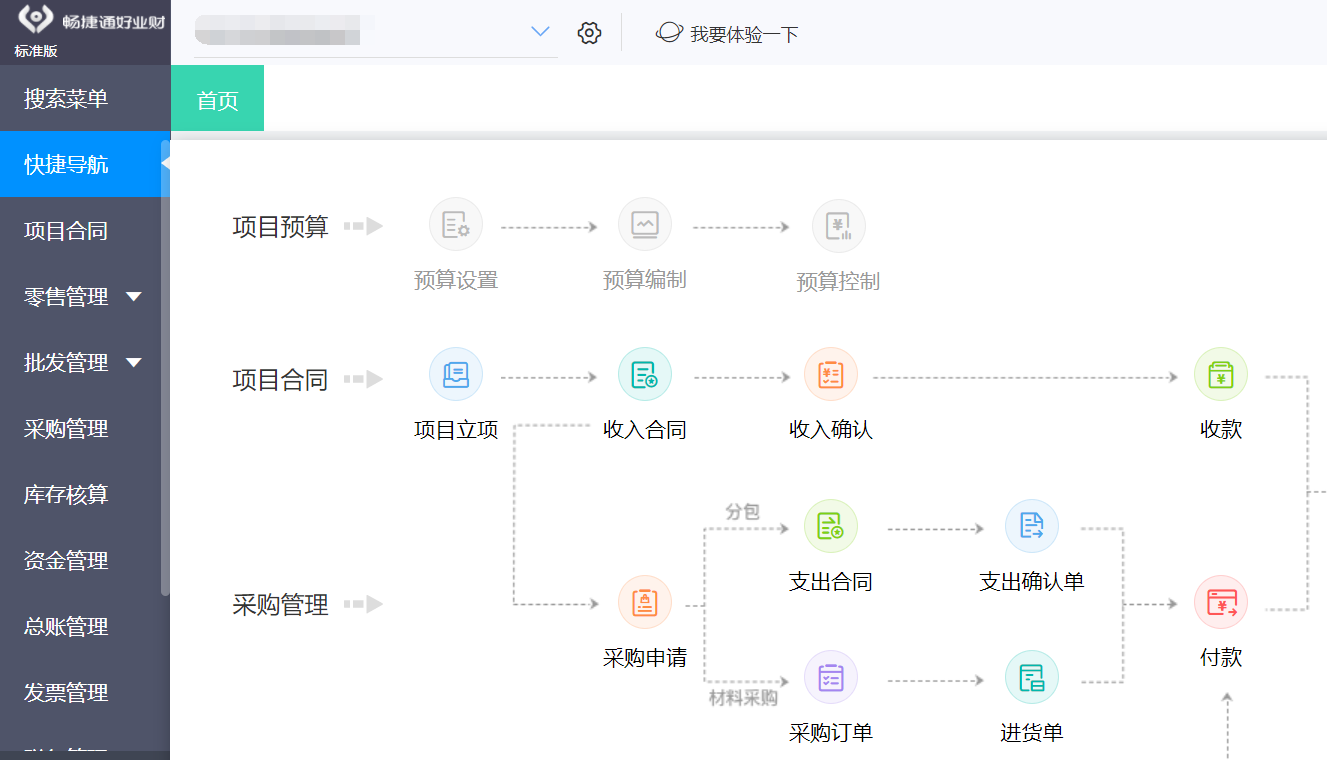
Task: Click the 畅捷通好业财 logo
Action: [x=92, y=20]
